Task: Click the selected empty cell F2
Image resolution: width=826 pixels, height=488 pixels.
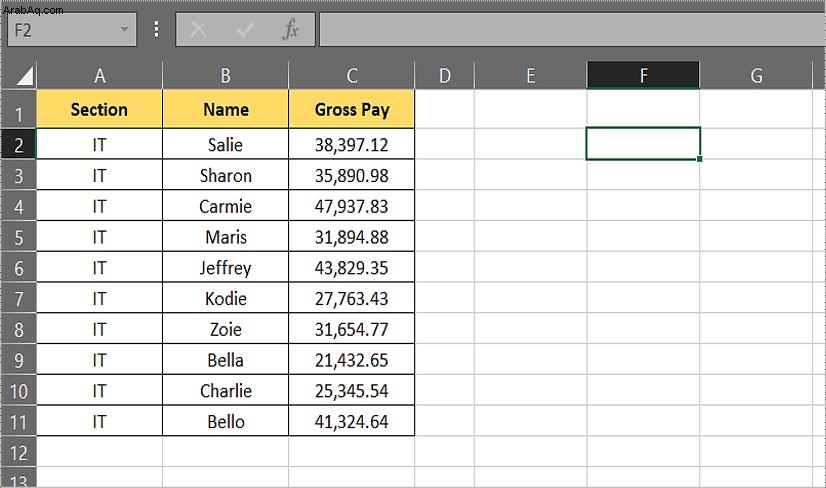Action: click(x=643, y=143)
